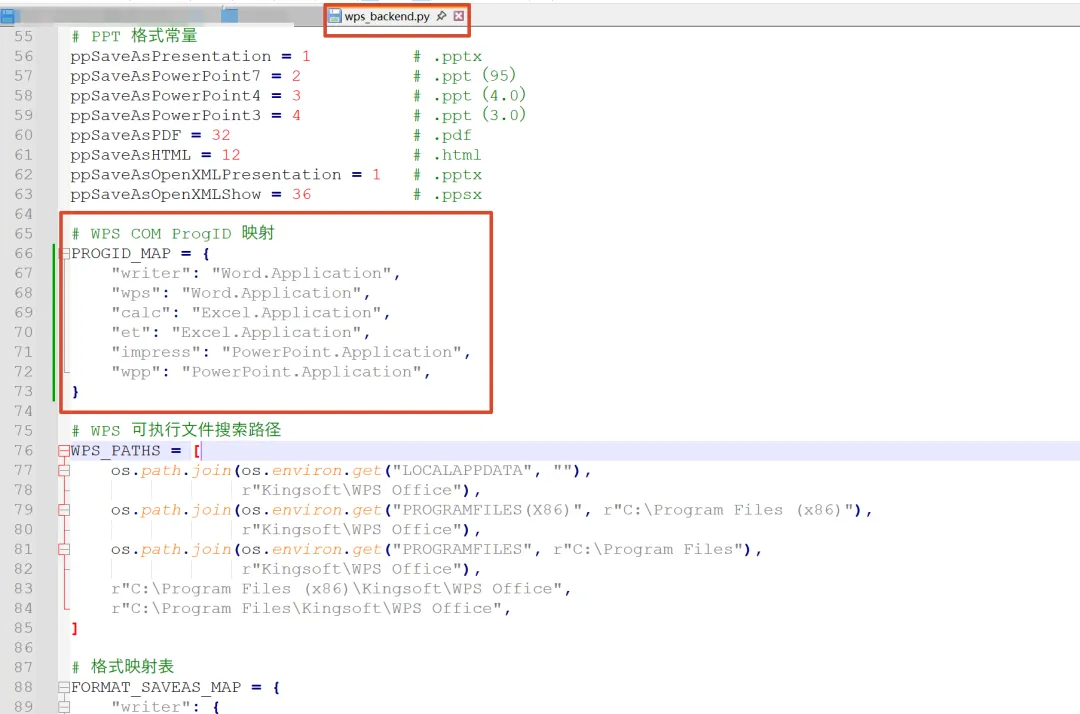The height and width of the screenshot is (714, 1080).
Task: Collapse the WPS_PATHS list fold marker
Action: (64, 451)
